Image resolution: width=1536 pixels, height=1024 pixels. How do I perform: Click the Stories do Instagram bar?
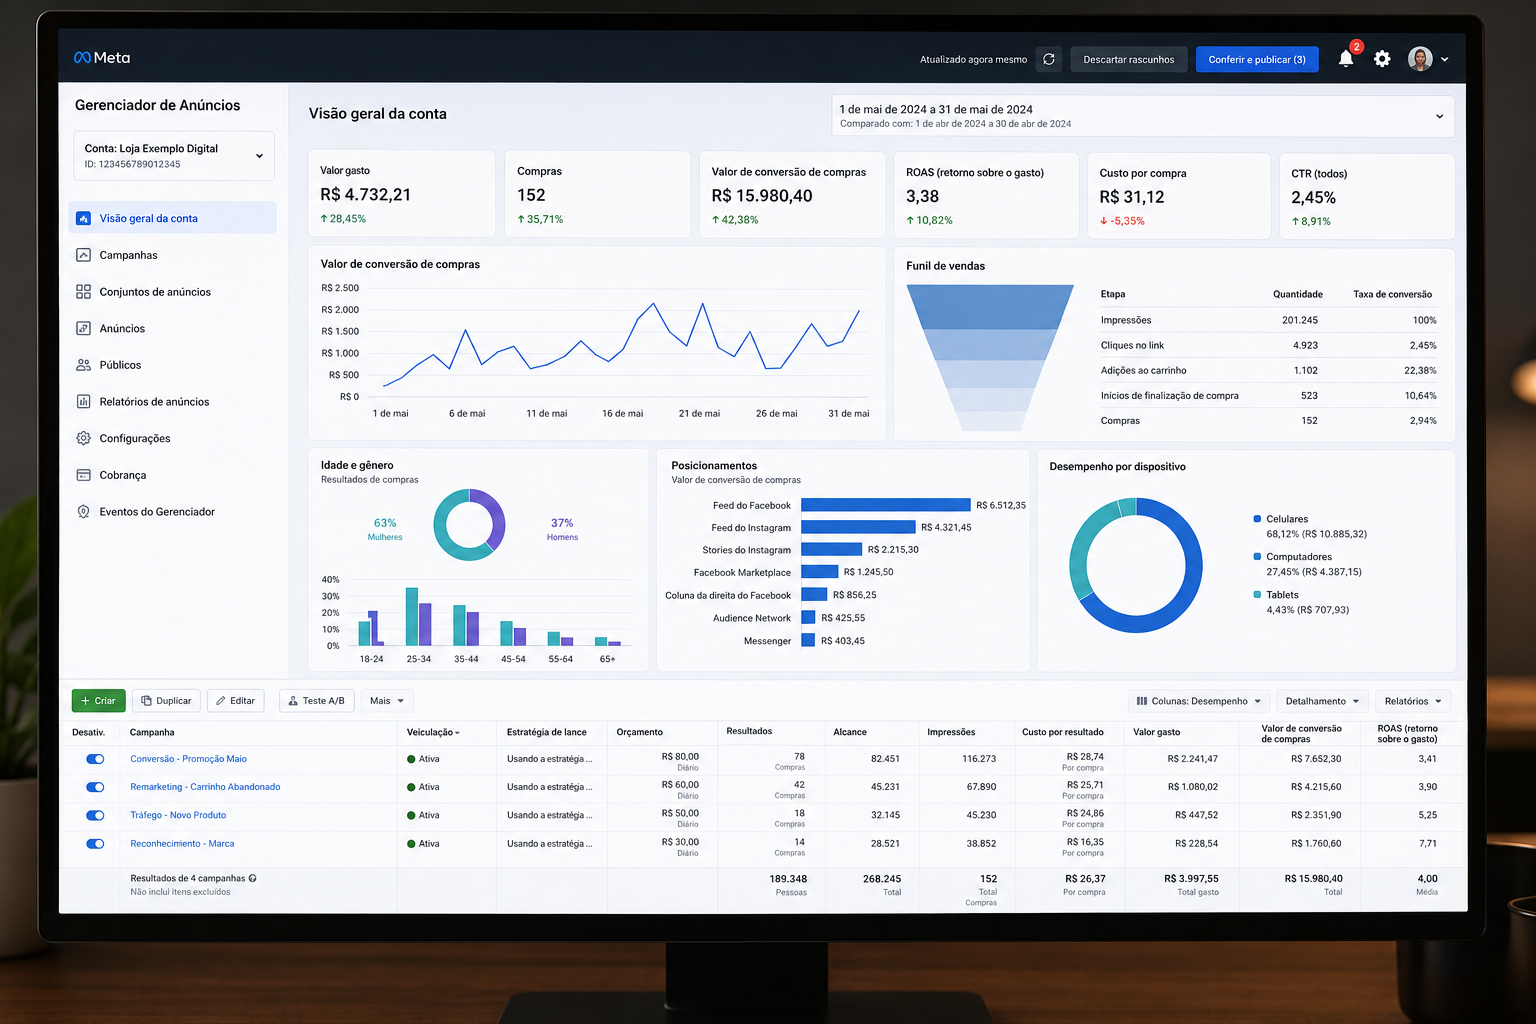[832, 549]
